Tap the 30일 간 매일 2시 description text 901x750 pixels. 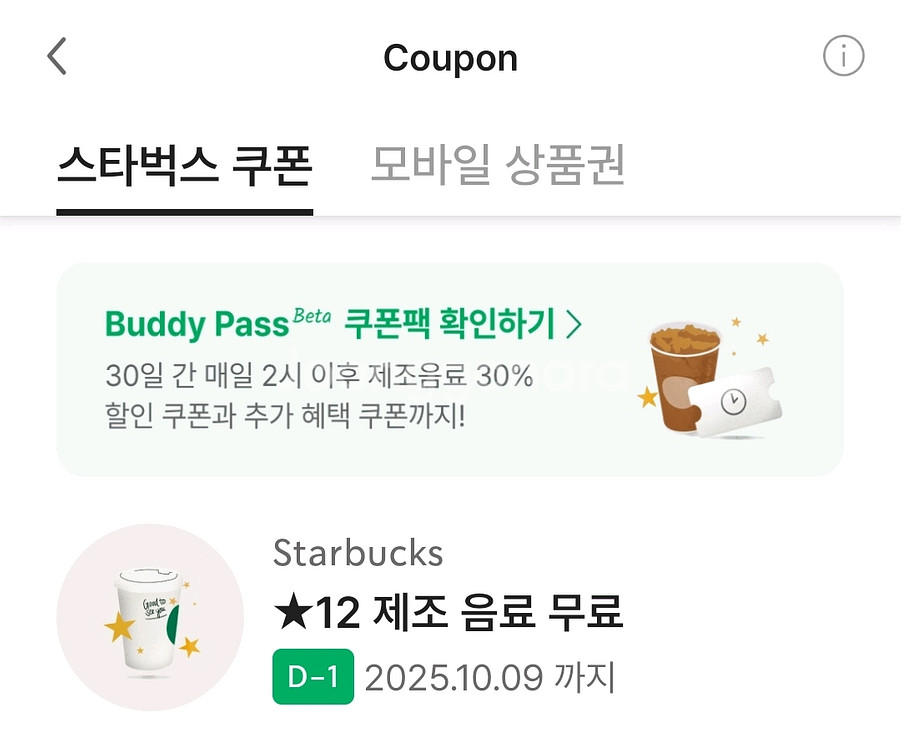point(319,376)
